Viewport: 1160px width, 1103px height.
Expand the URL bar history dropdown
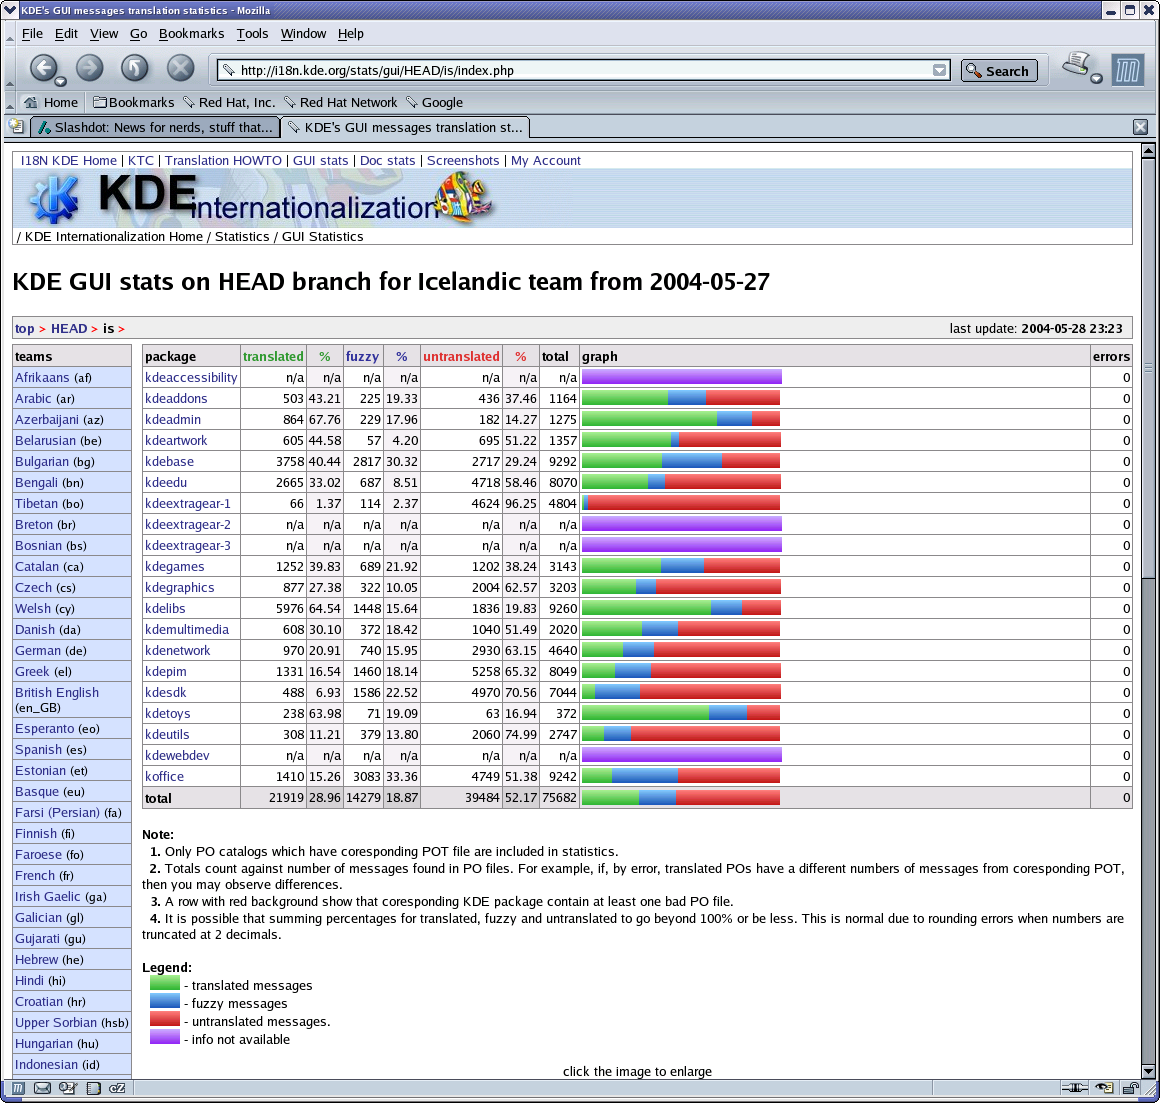939,71
